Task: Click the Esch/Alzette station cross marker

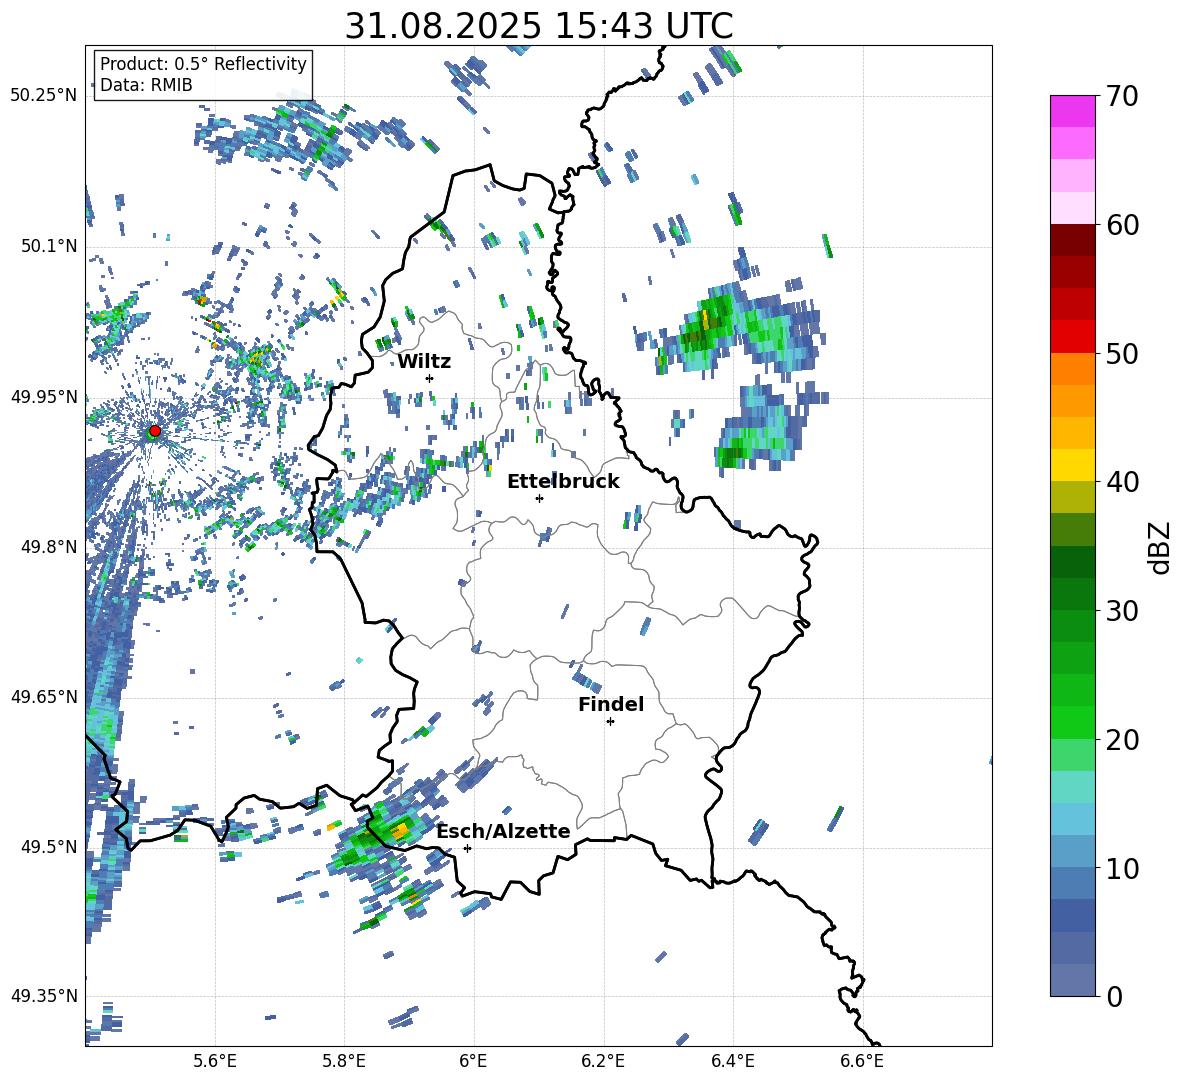Action: [467, 848]
